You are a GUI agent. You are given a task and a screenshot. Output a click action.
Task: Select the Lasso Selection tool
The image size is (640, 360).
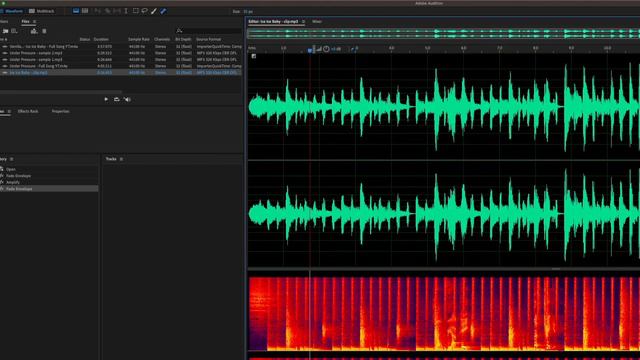(144, 11)
